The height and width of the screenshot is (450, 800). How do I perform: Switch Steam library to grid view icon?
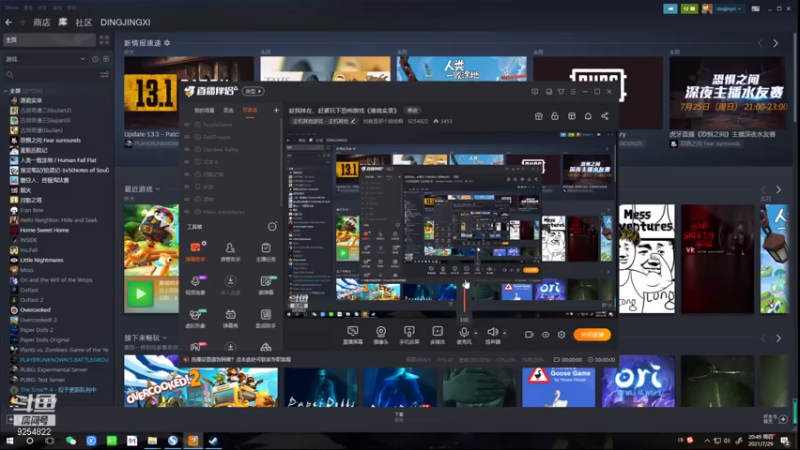[x=104, y=40]
